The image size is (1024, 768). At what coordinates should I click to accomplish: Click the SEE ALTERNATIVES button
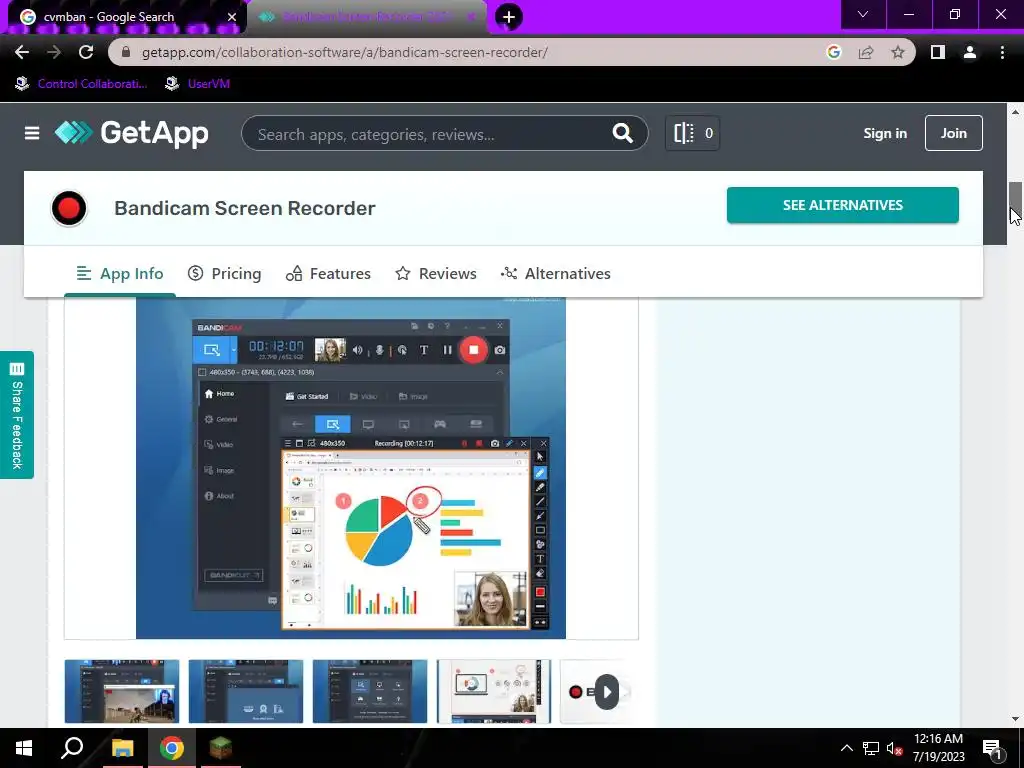click(842, 205)
